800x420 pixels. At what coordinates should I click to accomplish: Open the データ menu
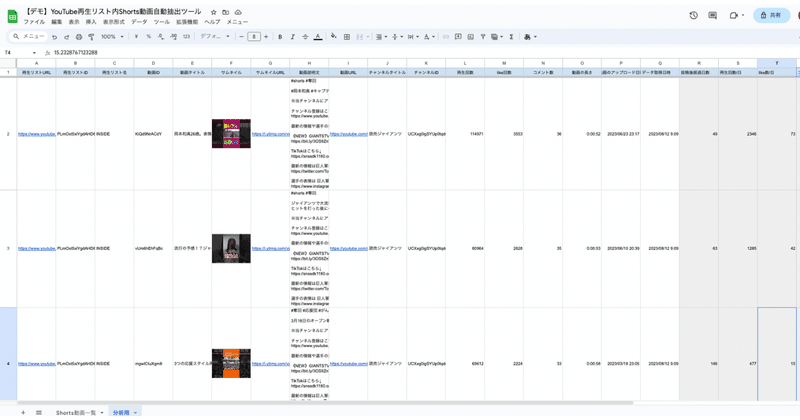pos(139,22)
